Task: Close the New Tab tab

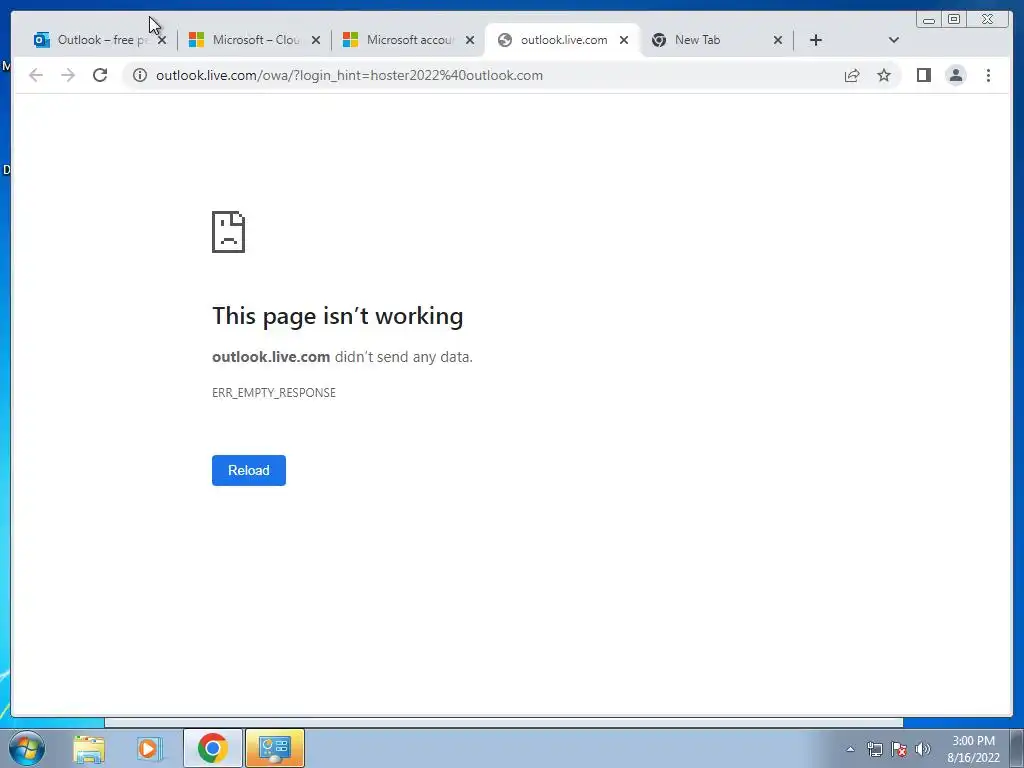Action: coord(778,40)
